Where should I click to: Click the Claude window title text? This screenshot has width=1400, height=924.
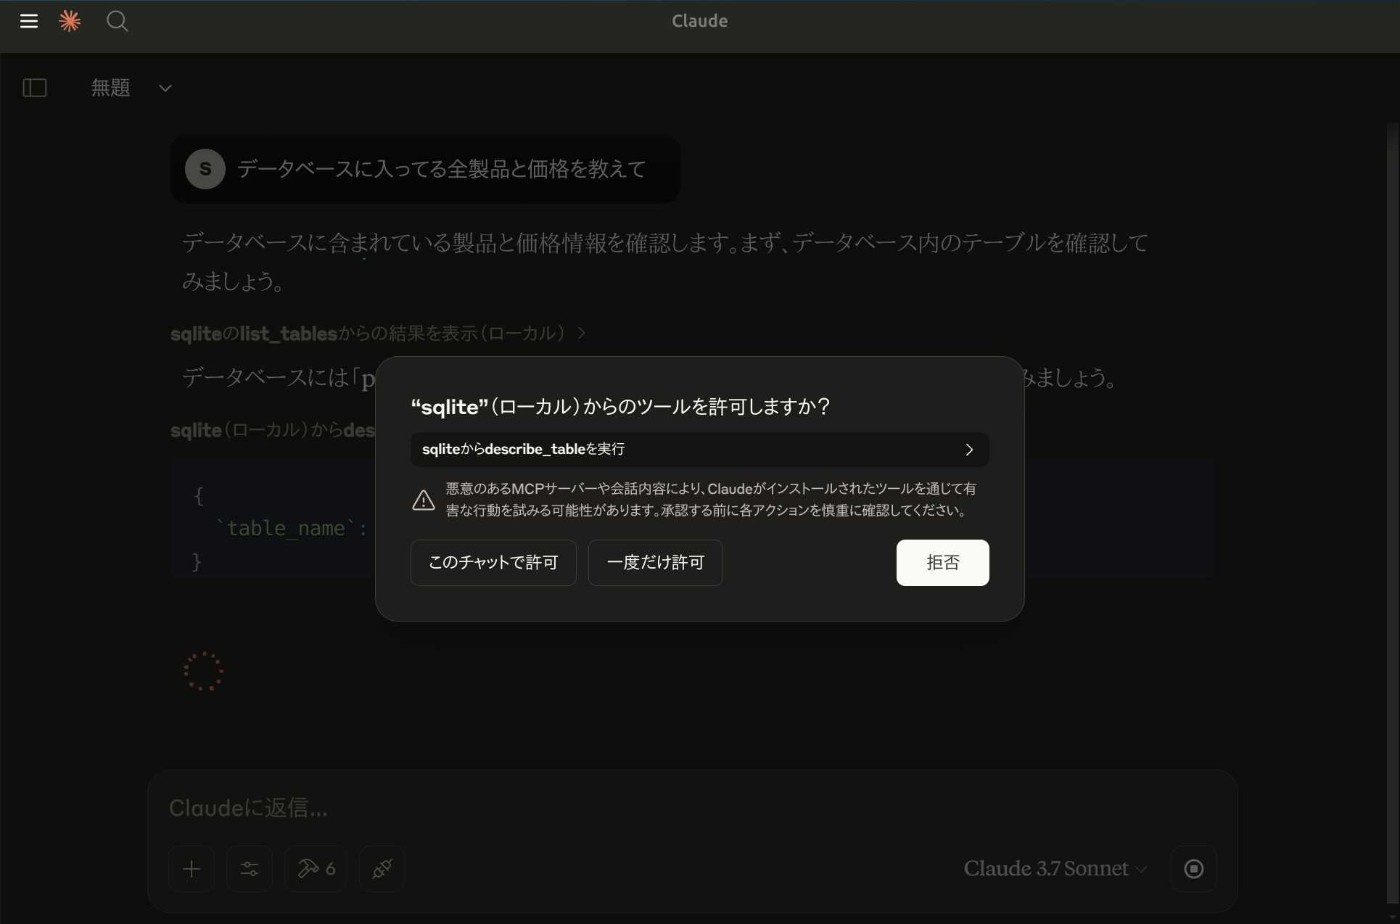point(700,21)
